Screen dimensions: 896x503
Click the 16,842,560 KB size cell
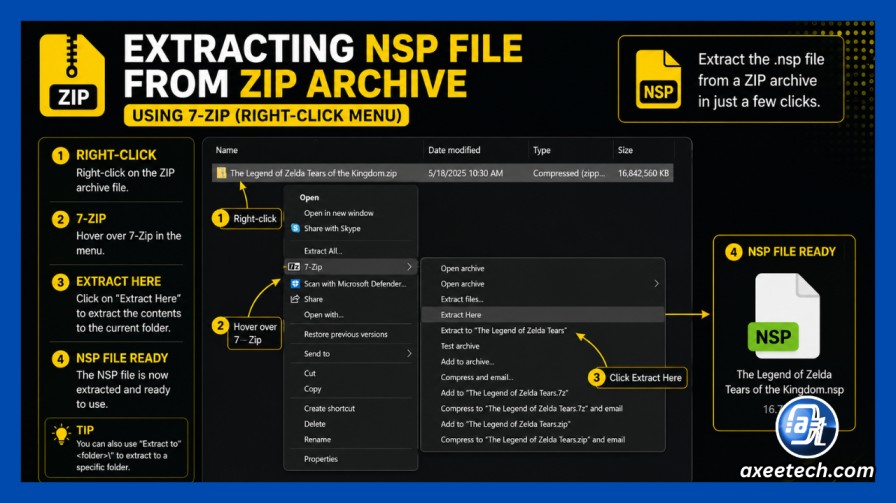(643, 173)
